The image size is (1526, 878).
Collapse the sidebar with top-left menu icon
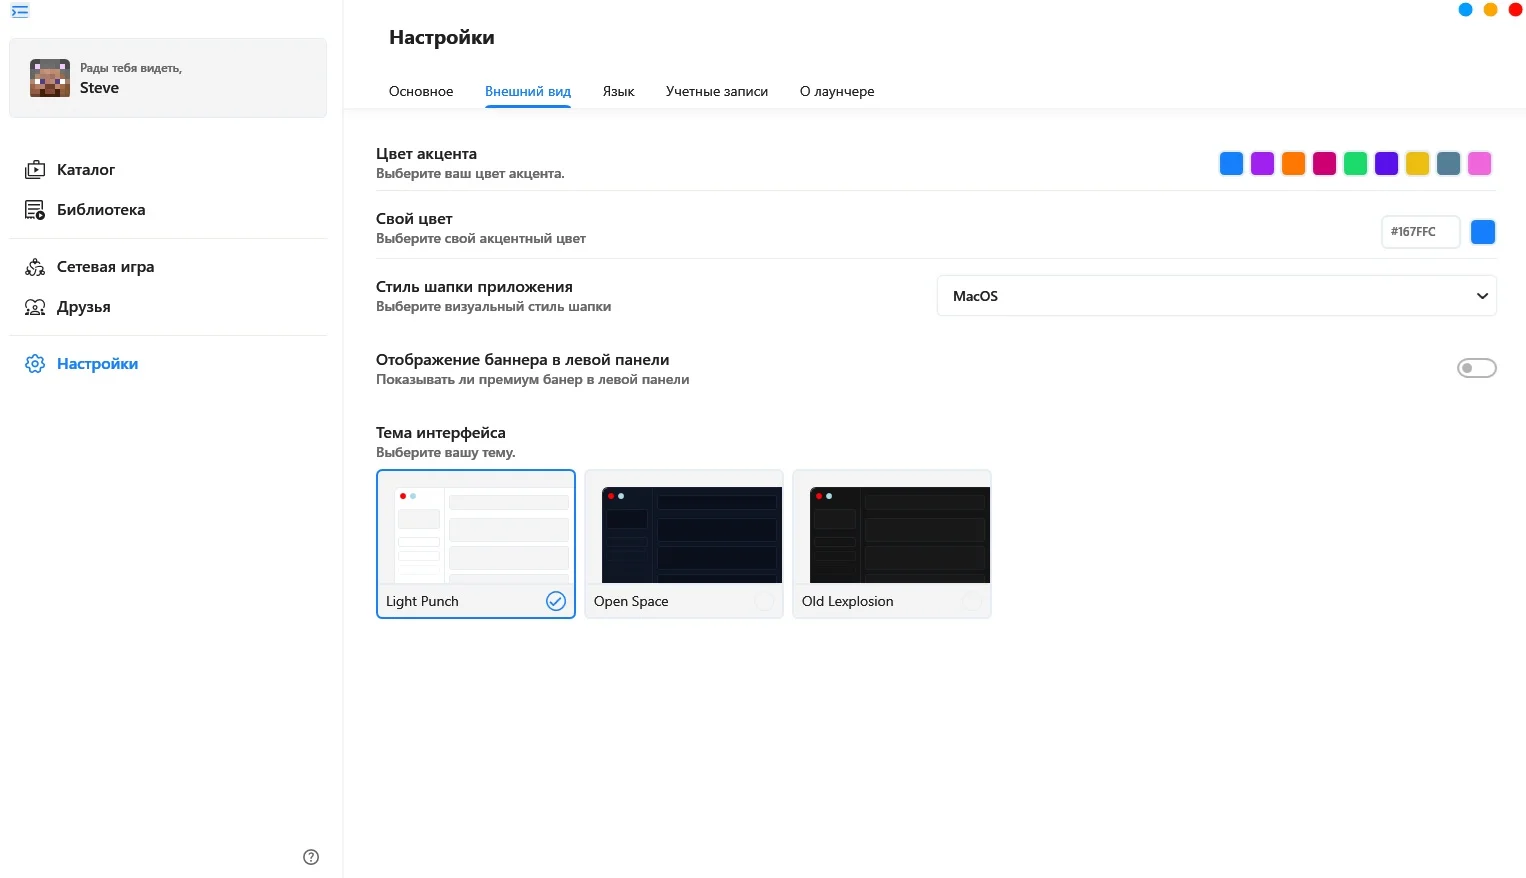pos(20,11)
